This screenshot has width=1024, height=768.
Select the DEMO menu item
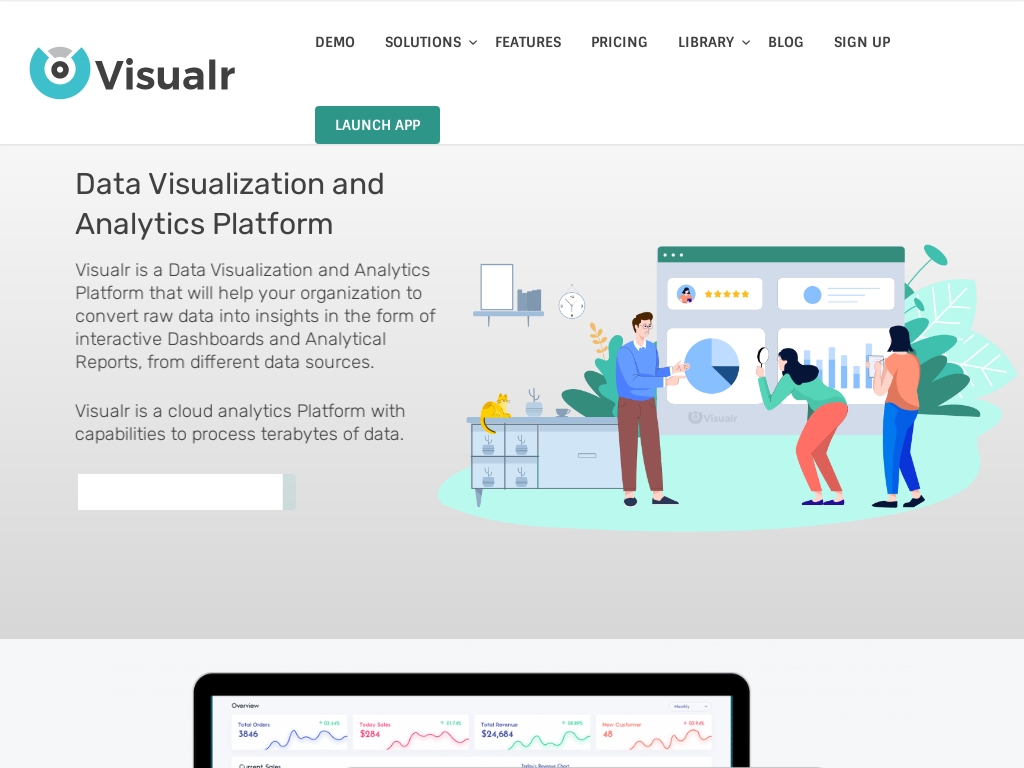click(335, 42)
